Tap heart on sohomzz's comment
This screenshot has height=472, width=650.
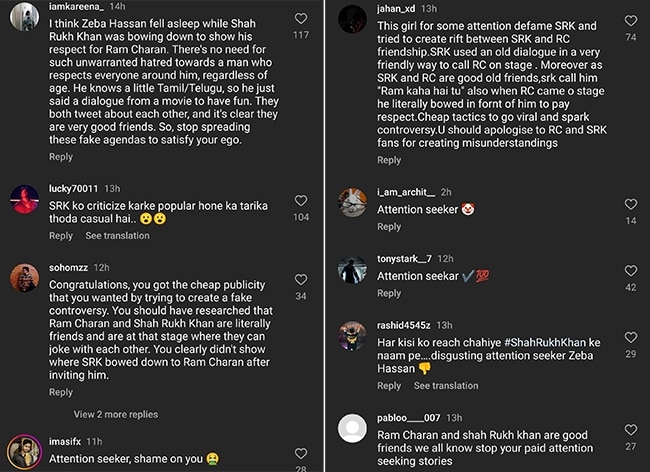301,279
